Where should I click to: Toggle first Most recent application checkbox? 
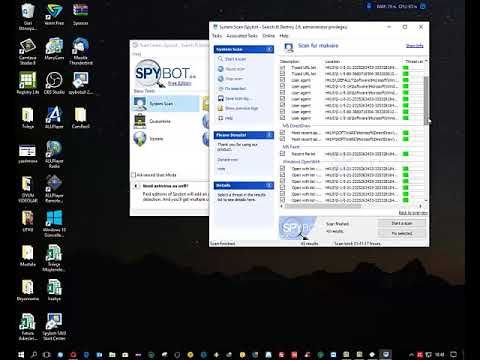pyautogui.click(x=282, y=132)
